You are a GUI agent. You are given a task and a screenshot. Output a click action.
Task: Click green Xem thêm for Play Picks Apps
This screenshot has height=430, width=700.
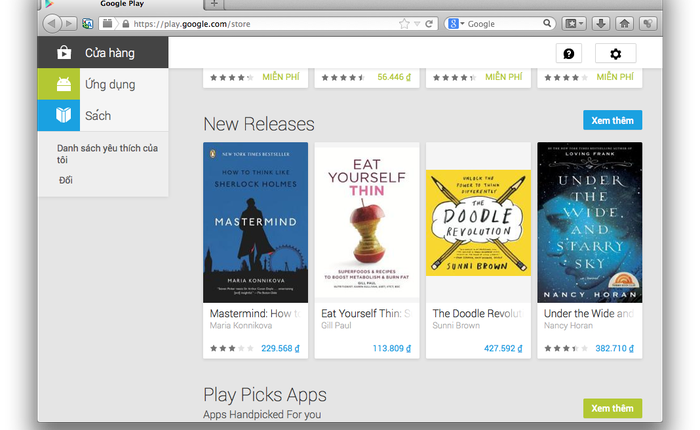click(x=612, y=408)
